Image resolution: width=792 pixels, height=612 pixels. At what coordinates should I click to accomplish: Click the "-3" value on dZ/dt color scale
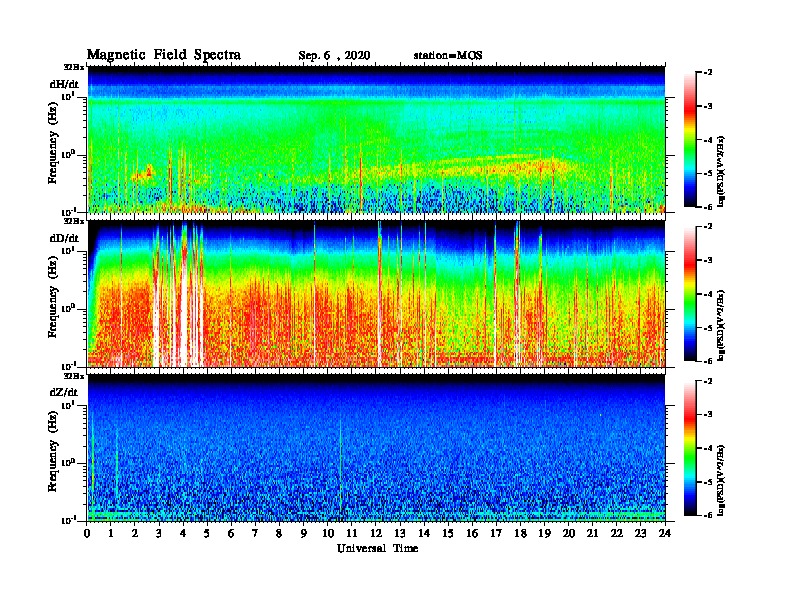pos(708,414)
